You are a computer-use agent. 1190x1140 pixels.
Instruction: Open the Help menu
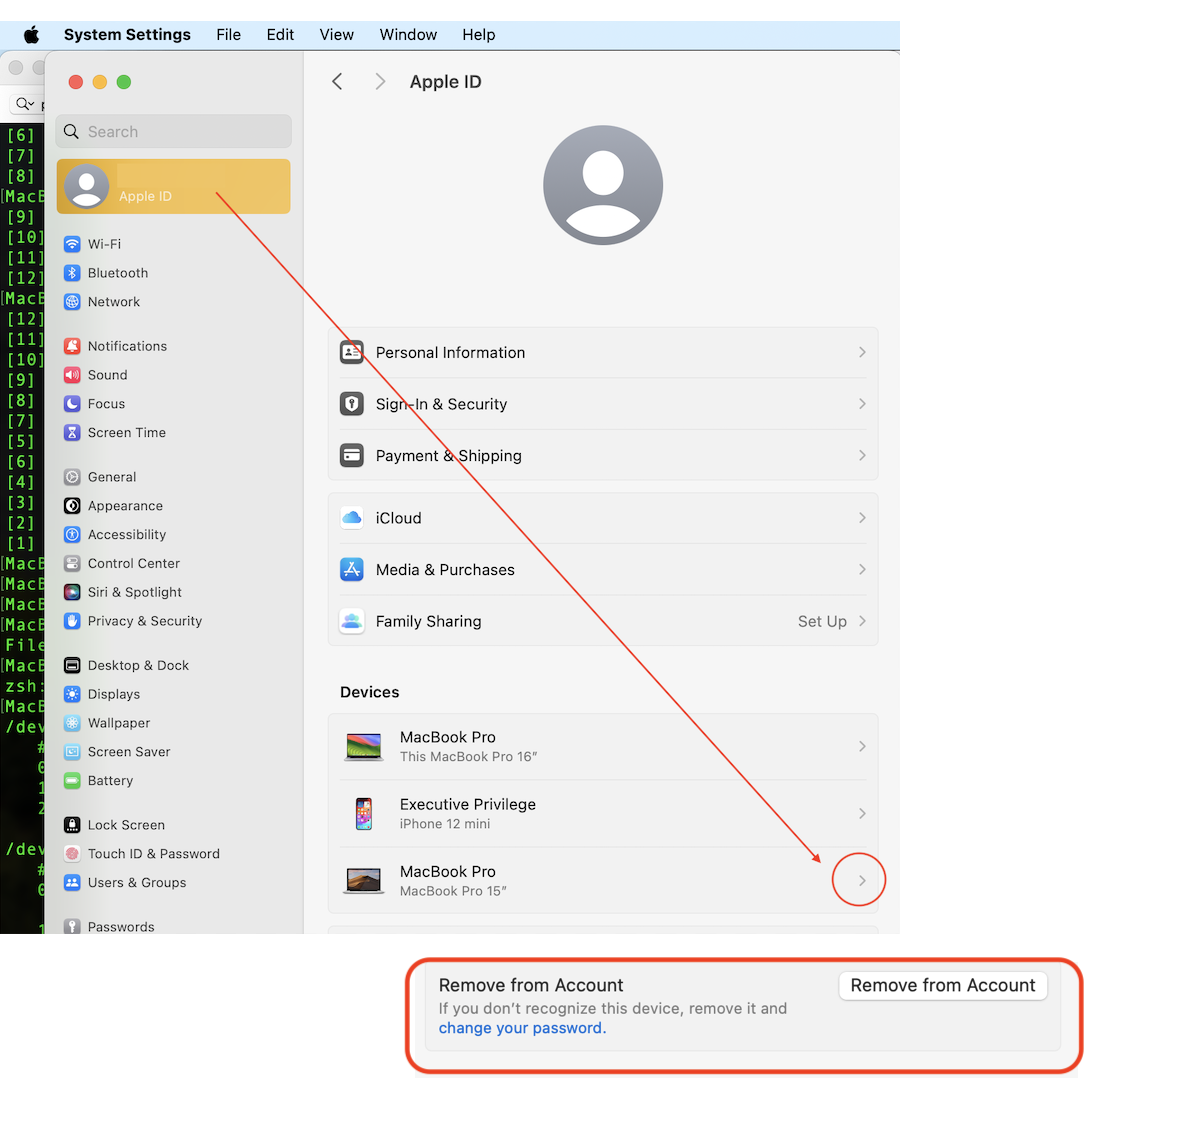pos(479,35)
